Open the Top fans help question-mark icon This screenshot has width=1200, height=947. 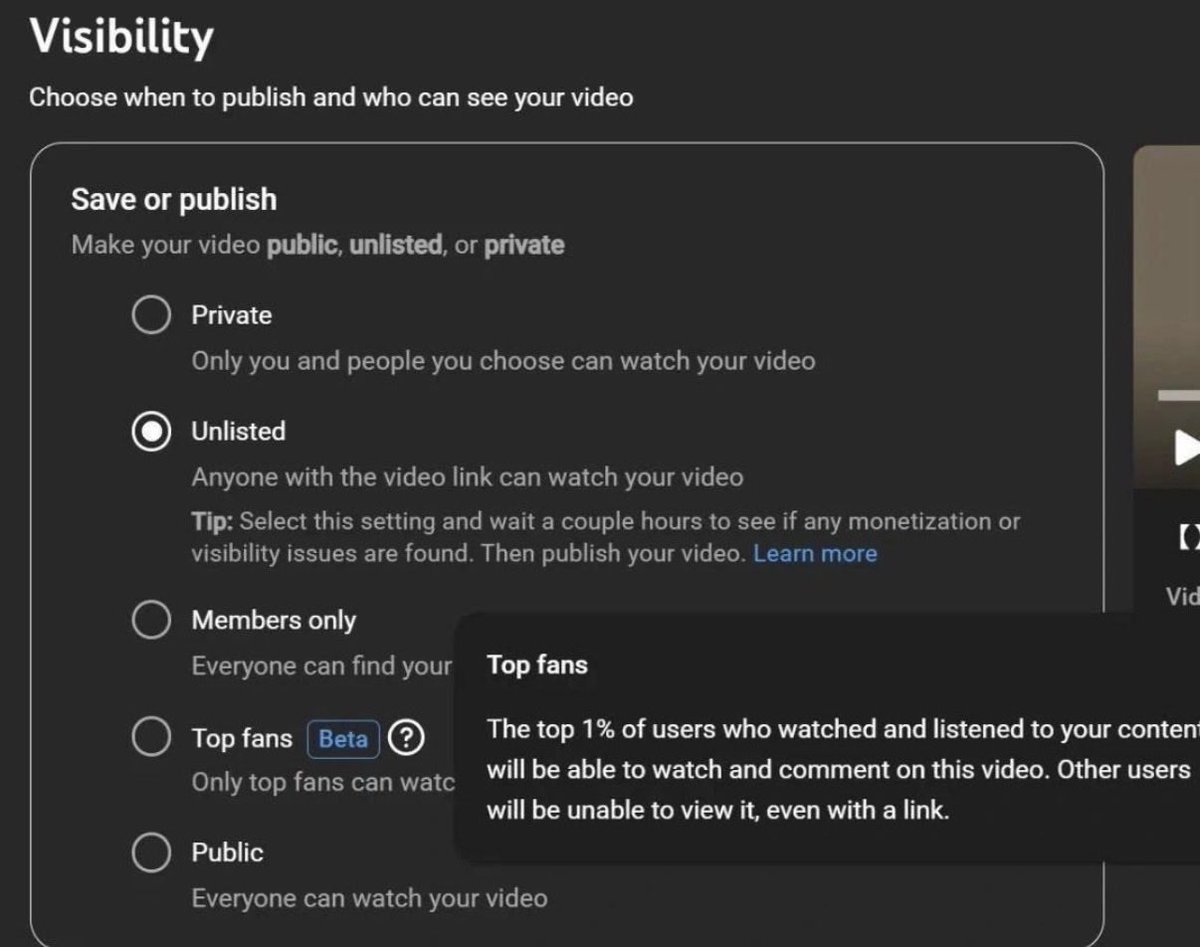pos(405,739)
